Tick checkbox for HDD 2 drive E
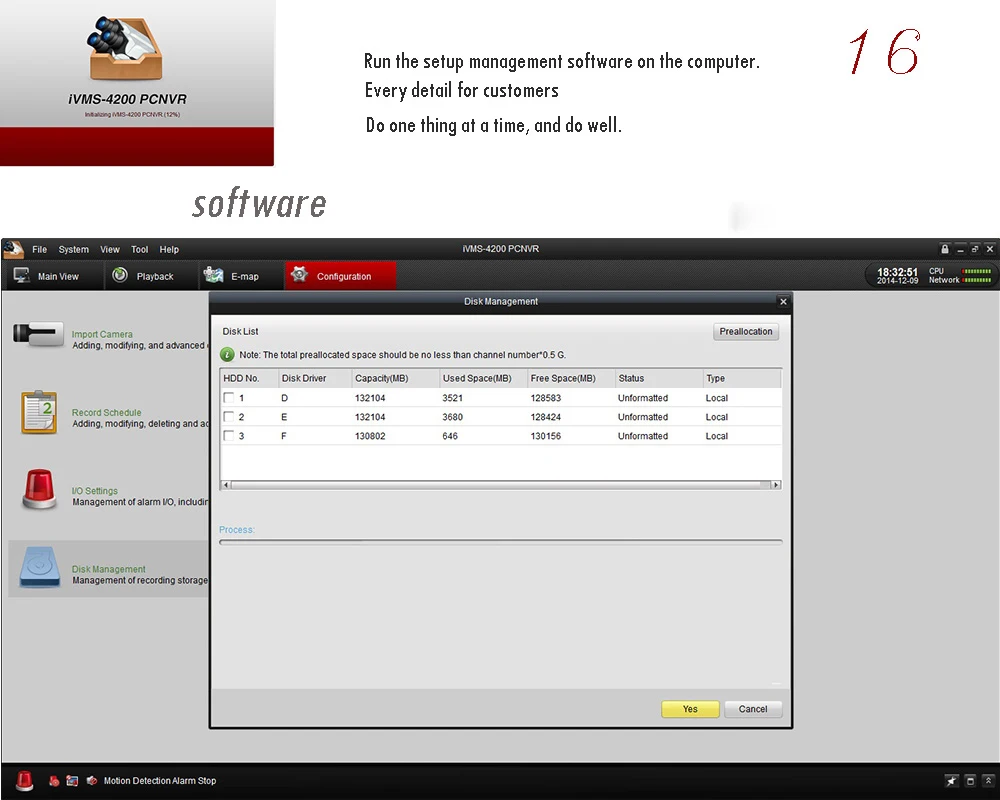Image resolution: width=1000 pixels, height=800 pixels. coord(228,417)
